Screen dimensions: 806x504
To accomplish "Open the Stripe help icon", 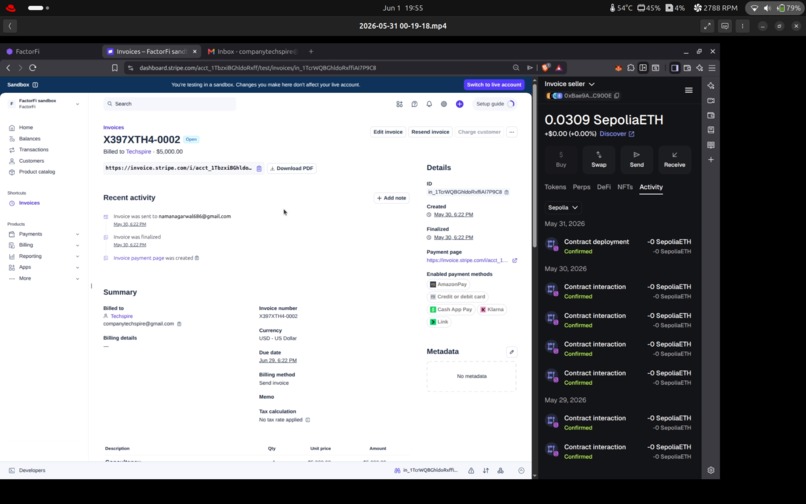I will pos(414,104).
